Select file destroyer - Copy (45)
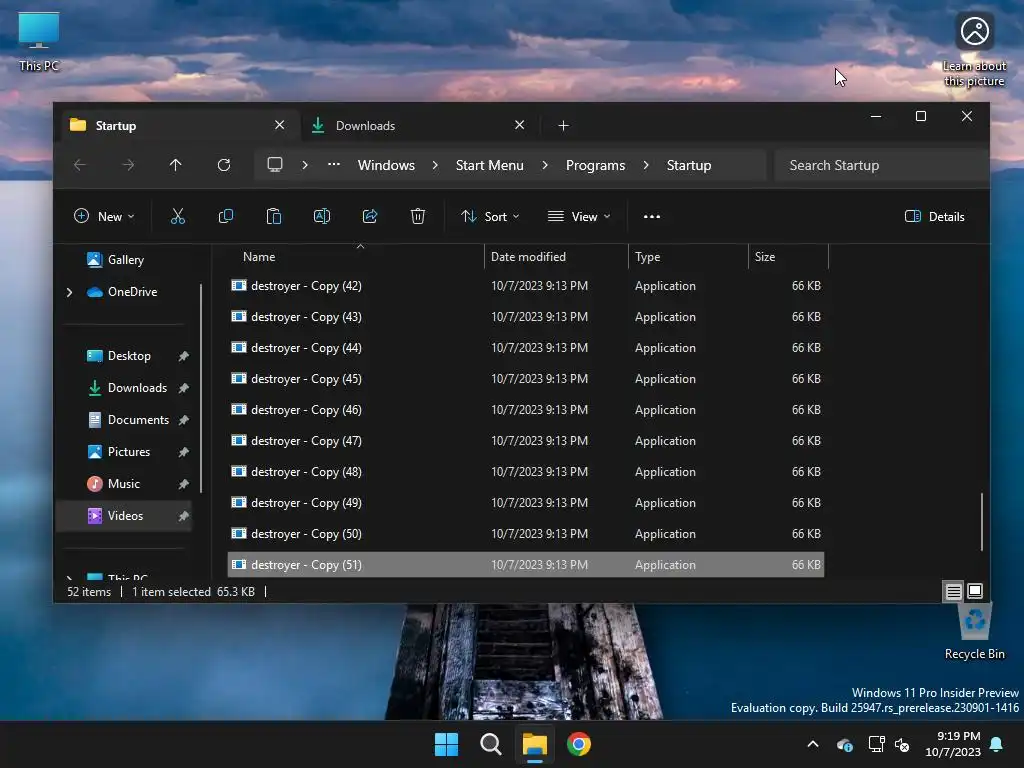Viewport: 1024px width, 768px height. click(526, 379)
